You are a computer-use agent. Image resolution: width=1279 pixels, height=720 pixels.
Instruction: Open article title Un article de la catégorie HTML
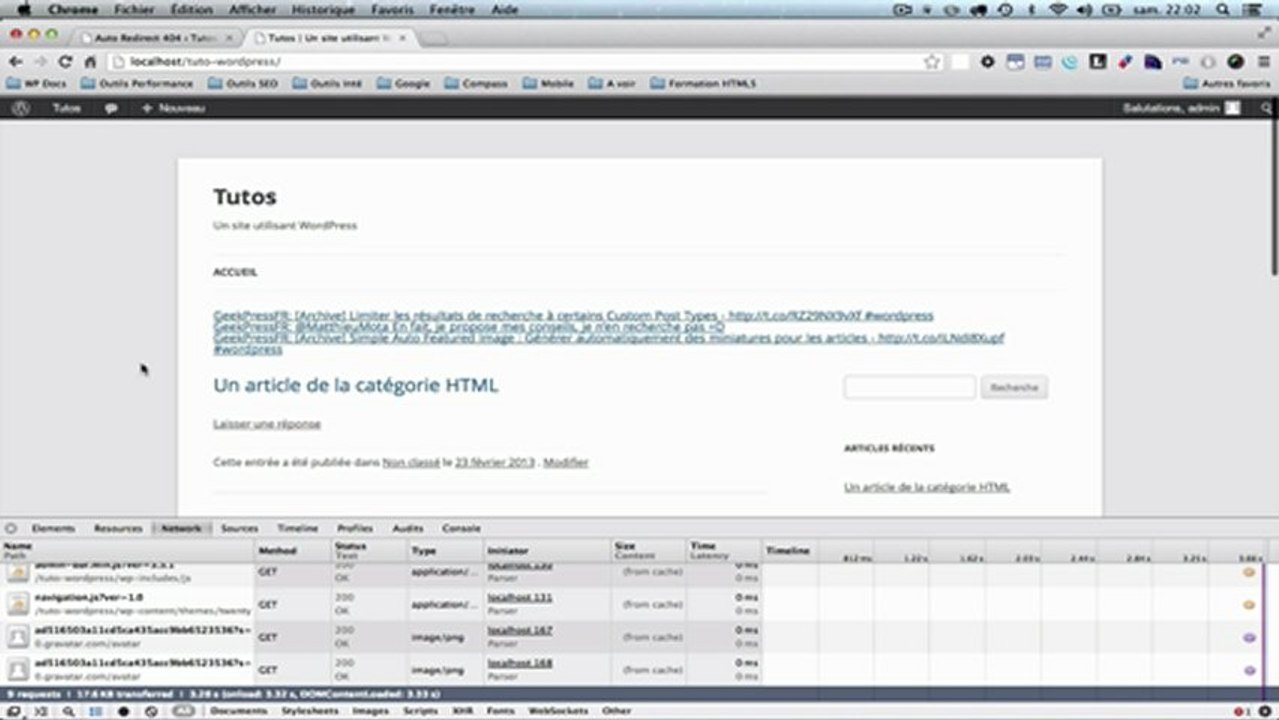coord(355,385)
